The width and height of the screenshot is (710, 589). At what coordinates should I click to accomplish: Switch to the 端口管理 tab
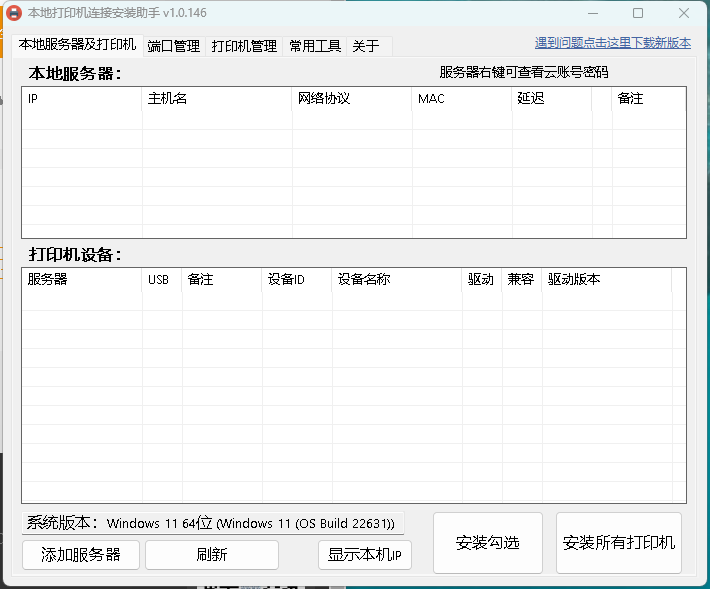(x=174, y=46)
